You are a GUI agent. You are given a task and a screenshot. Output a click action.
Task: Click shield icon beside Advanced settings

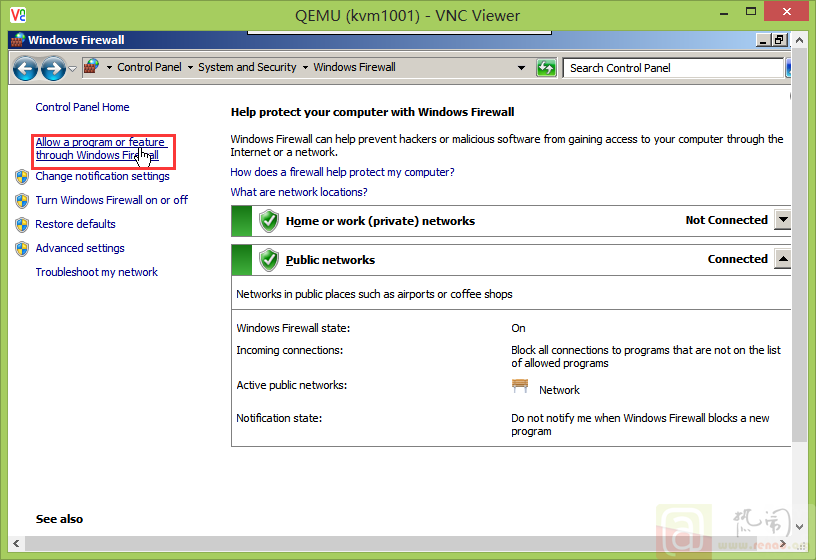click(22, 249)
